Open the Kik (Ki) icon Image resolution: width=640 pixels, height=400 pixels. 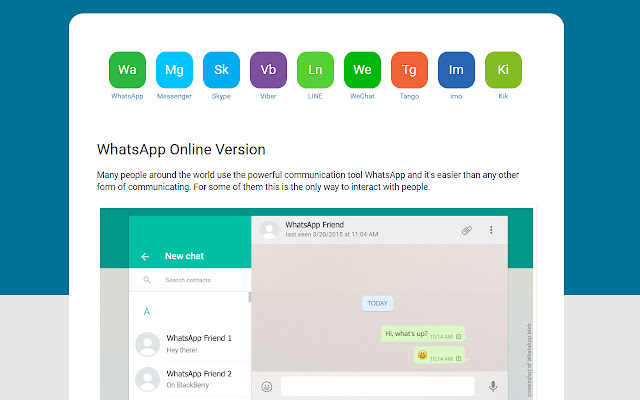click(x=503, y=70)
